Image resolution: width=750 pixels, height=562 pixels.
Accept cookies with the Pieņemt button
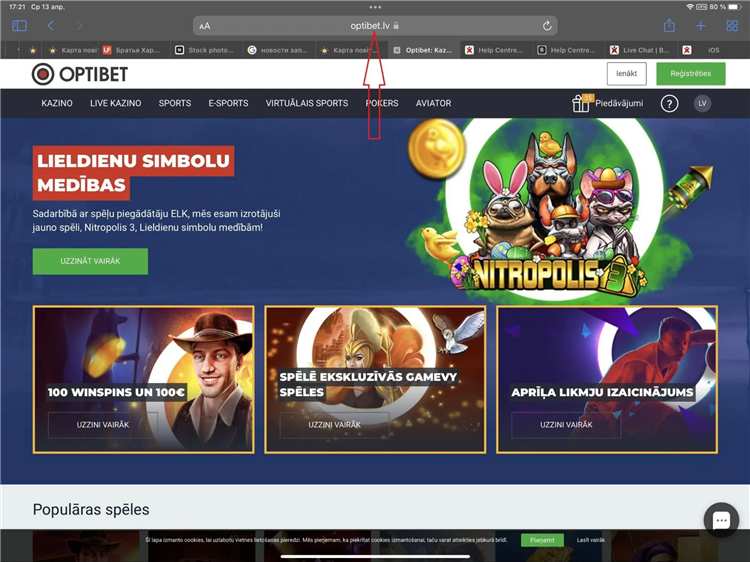pos(542,540)
